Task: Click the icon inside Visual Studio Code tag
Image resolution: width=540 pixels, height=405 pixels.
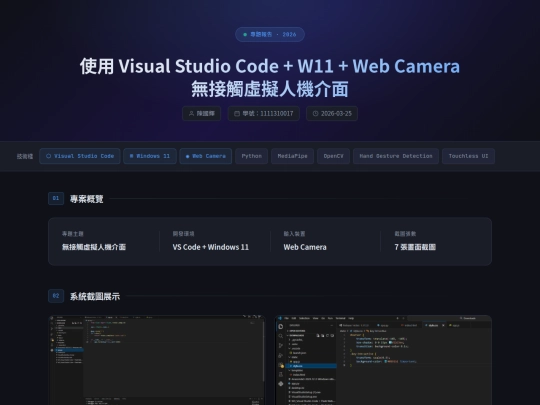Action: pyautogui.click(x=49, y=156)
